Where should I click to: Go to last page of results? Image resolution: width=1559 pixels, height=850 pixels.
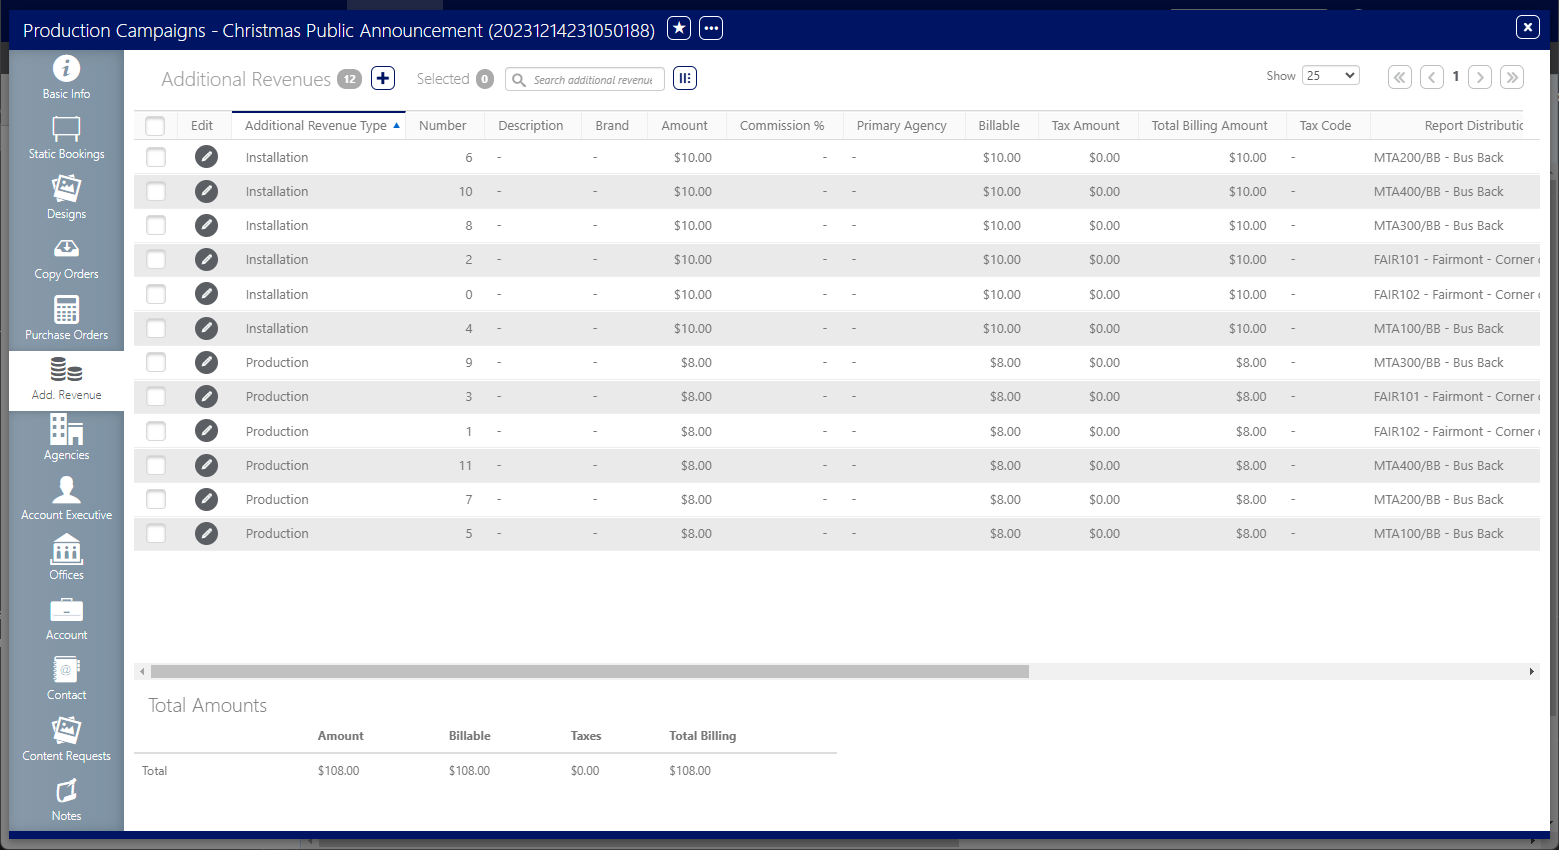(x=1512, y=77)
